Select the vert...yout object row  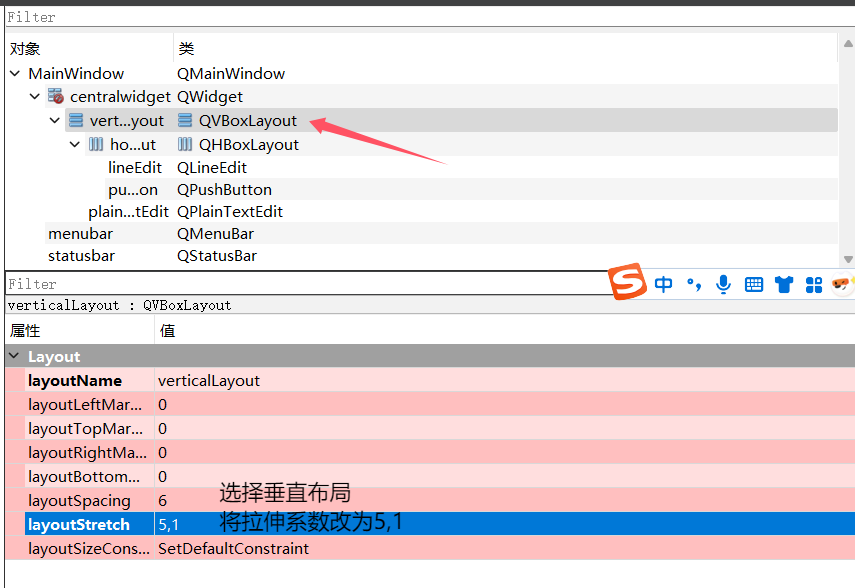click(421, 121)
